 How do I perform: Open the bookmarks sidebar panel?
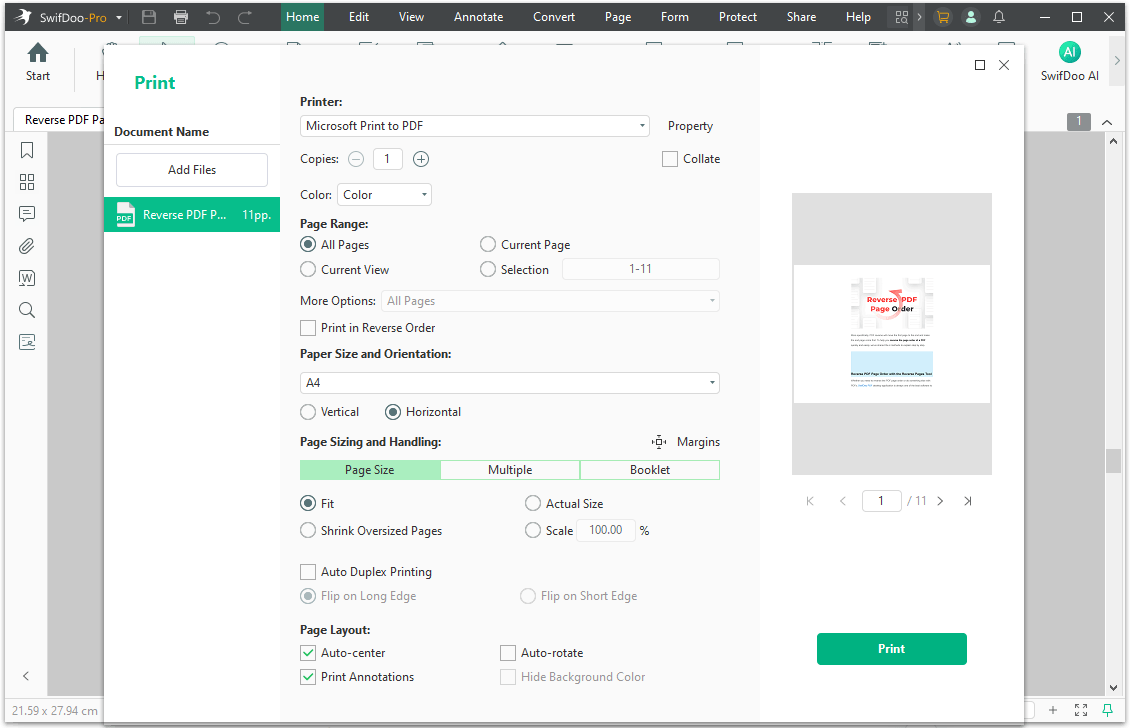[x=27, y=150]
